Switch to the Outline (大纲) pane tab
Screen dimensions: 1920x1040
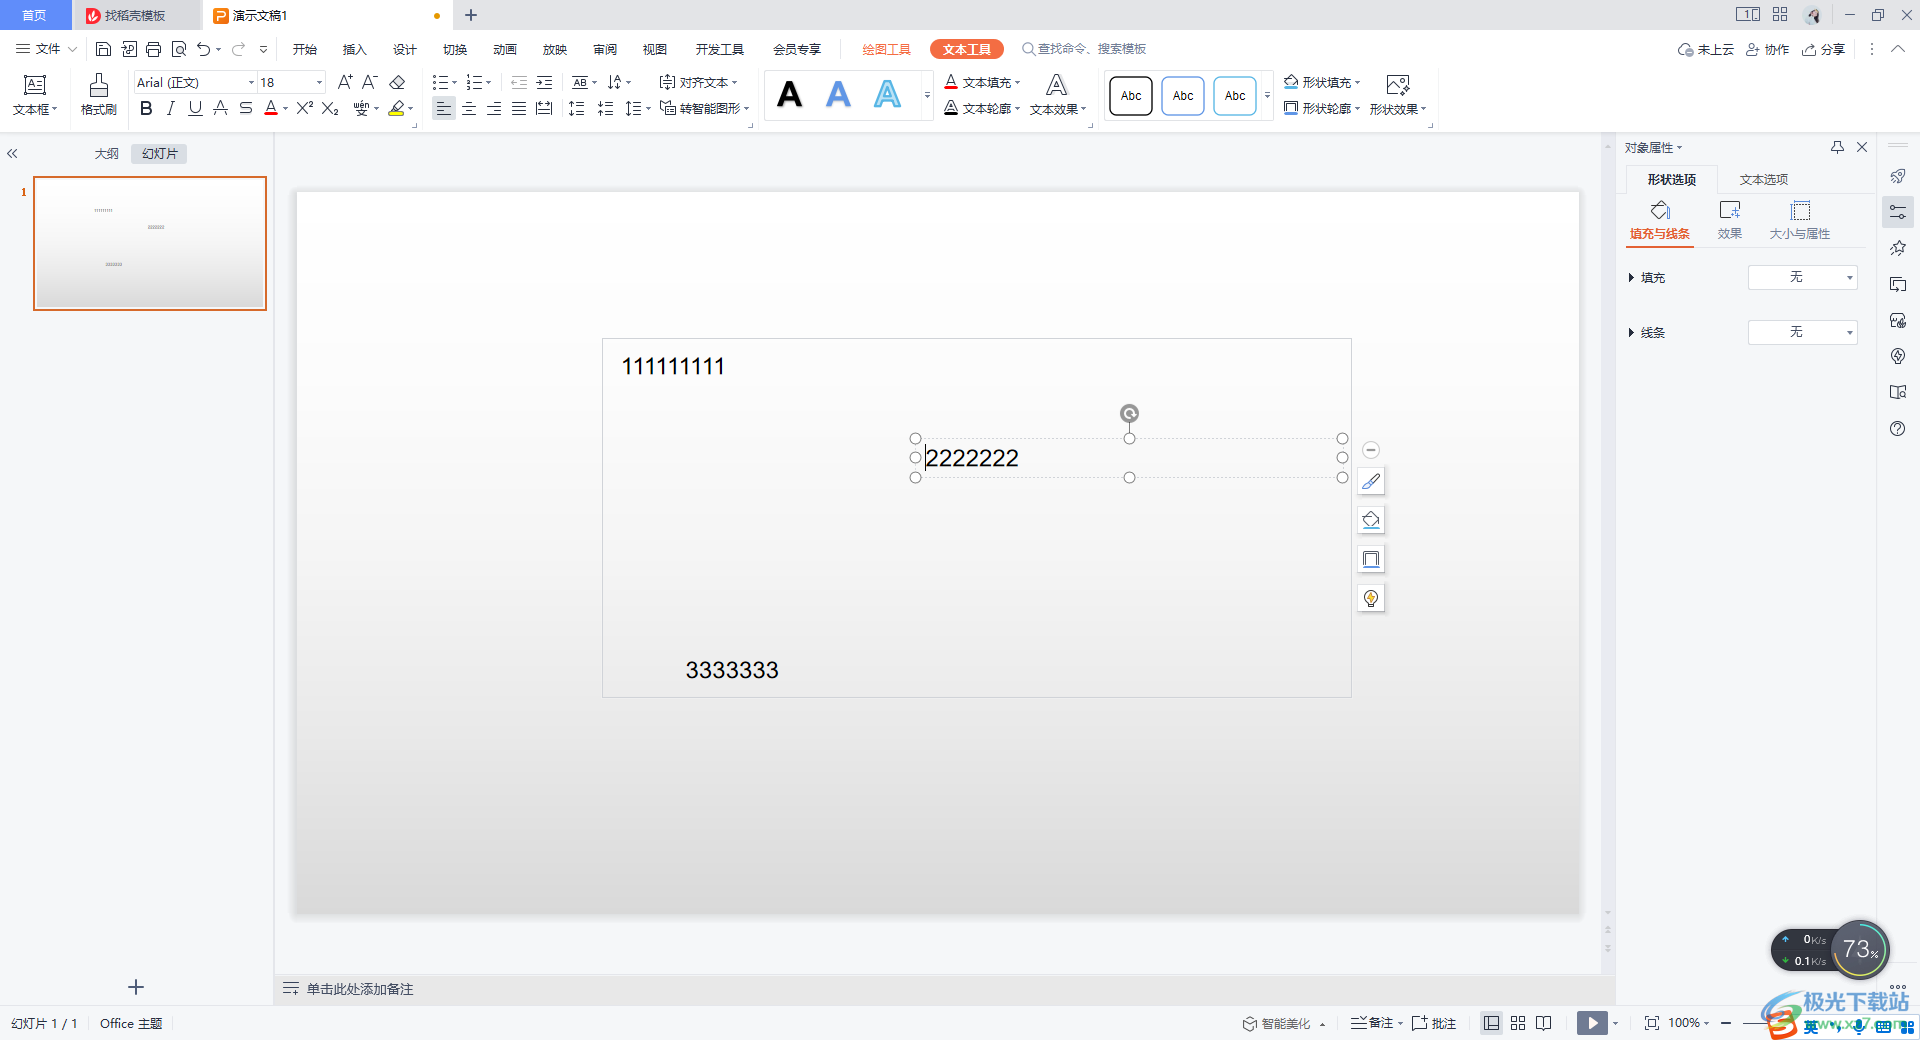[107, 153]
